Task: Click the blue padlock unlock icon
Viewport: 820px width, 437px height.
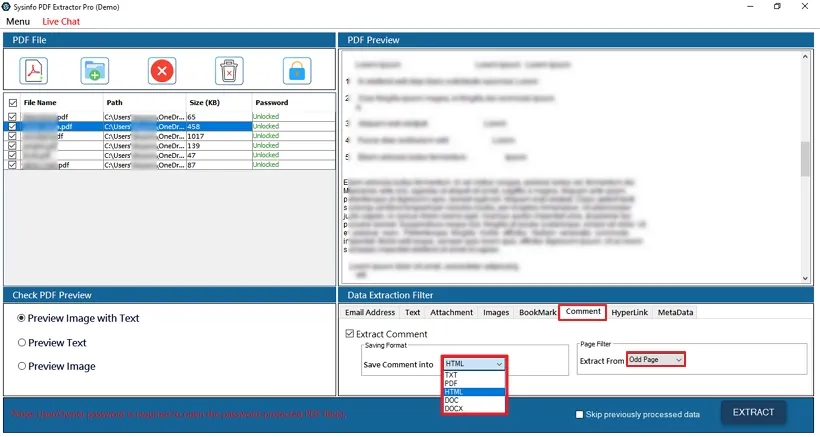Action: pyautogui.click(x=297, y=71)
